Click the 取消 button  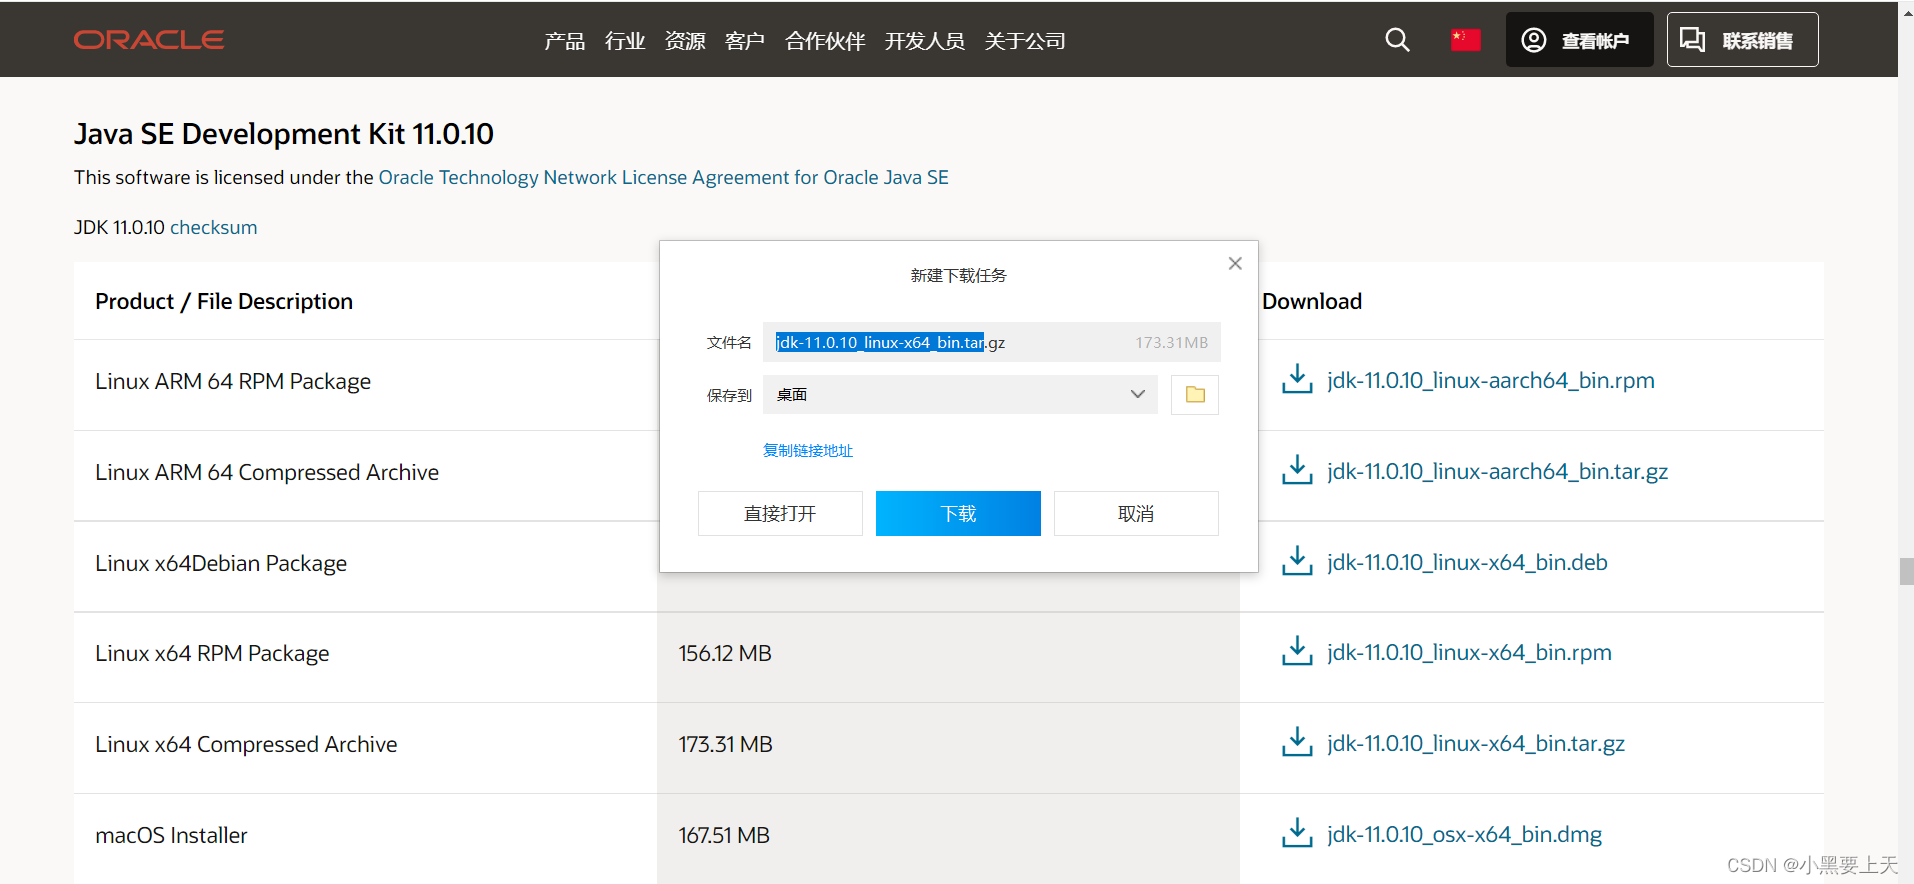tap(1136, 513)
